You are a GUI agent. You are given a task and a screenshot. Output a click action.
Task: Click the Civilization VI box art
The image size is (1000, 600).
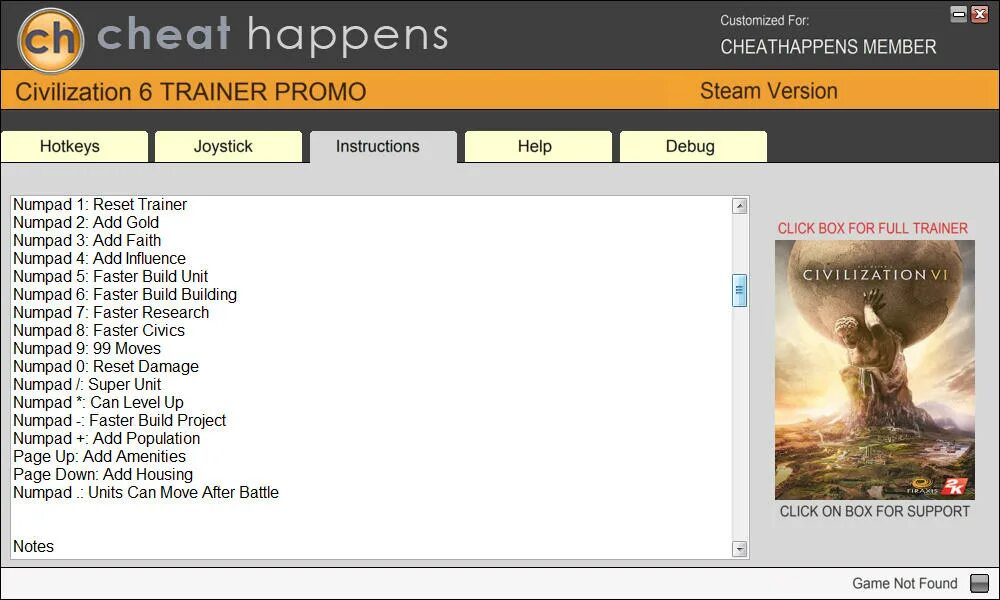coord(874,370)
